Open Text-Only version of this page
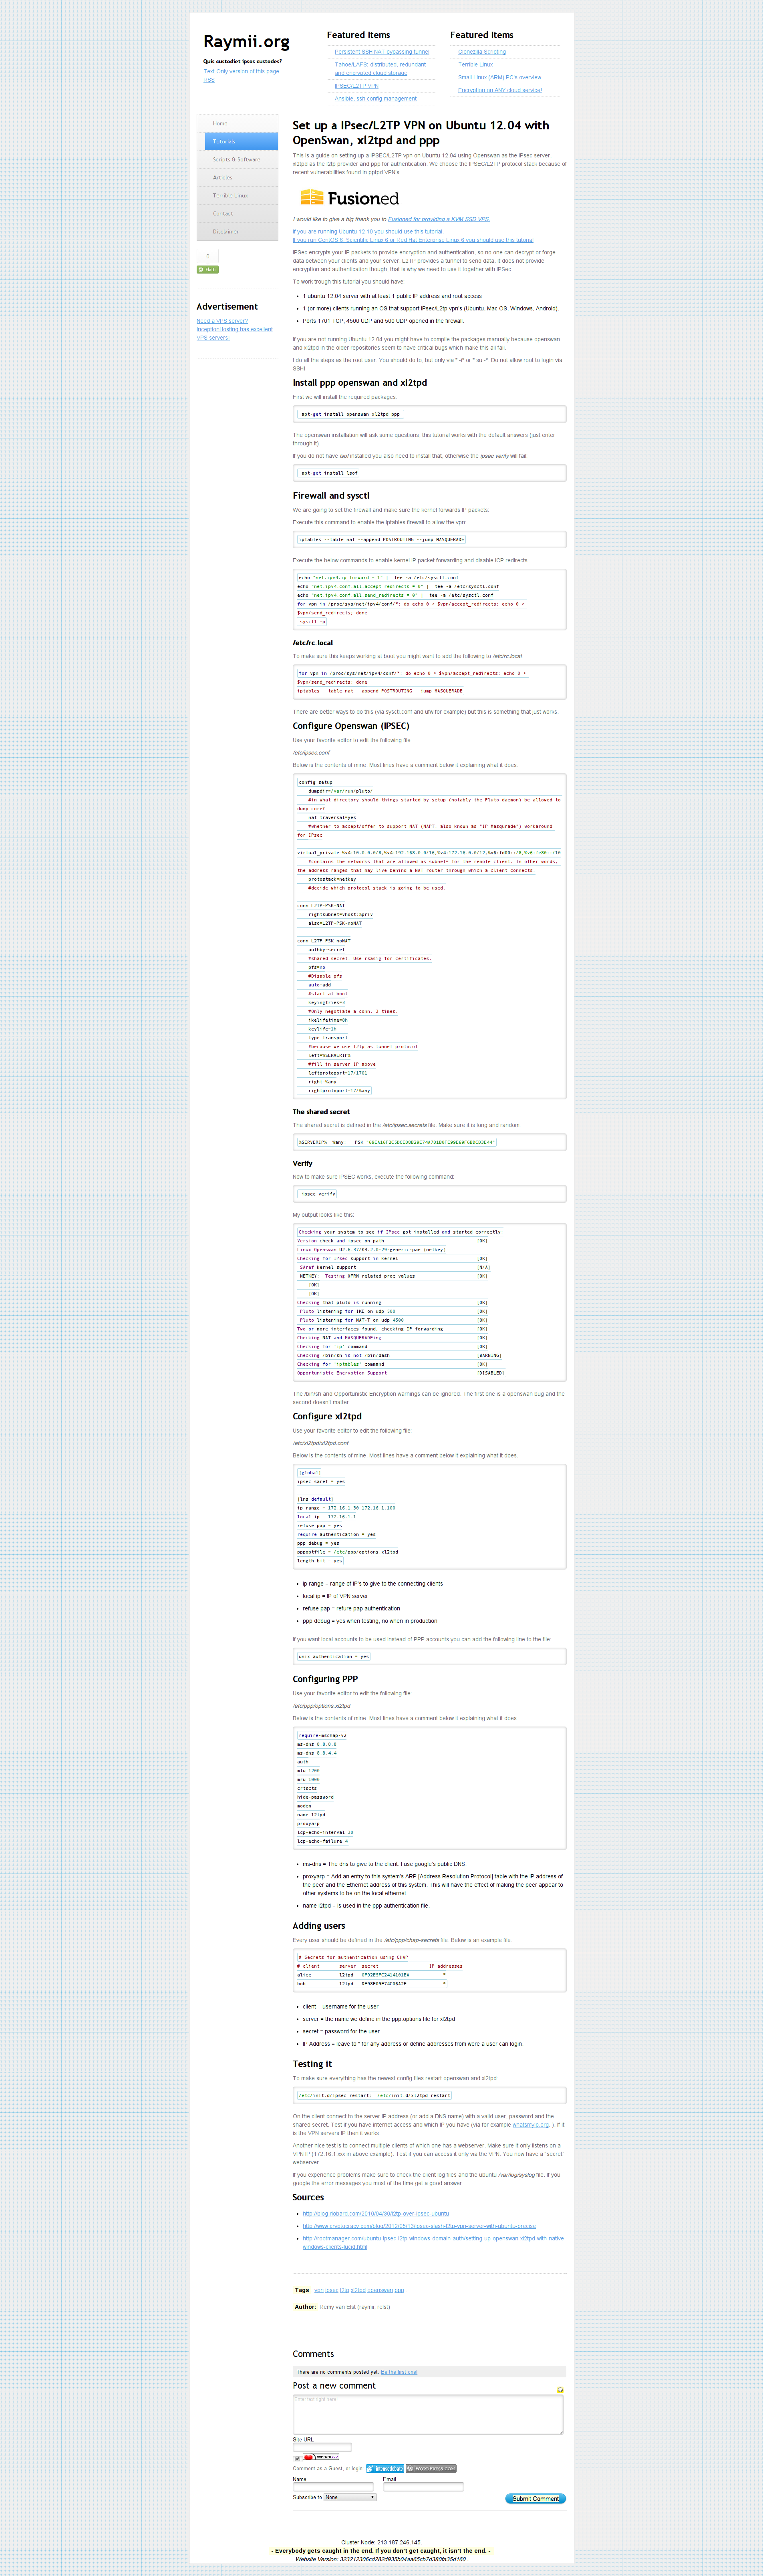The height and width of the screenshot is (2576, 763). pyautogui.click(x=241, y=71)
